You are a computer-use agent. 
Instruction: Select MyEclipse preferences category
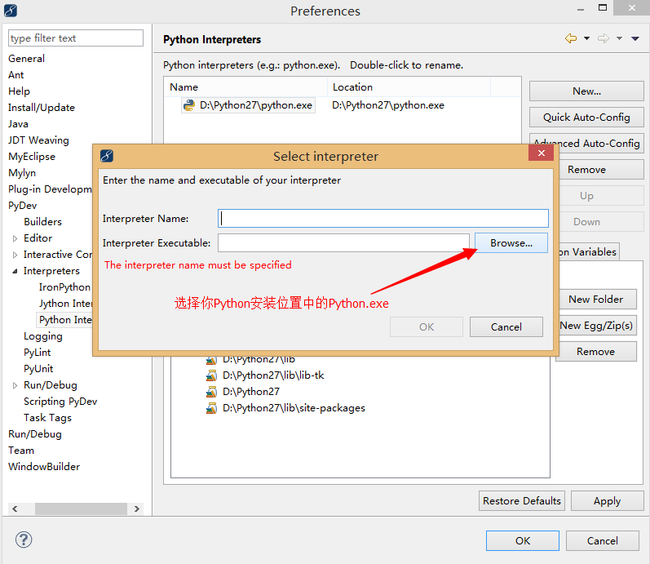point(32,157)
